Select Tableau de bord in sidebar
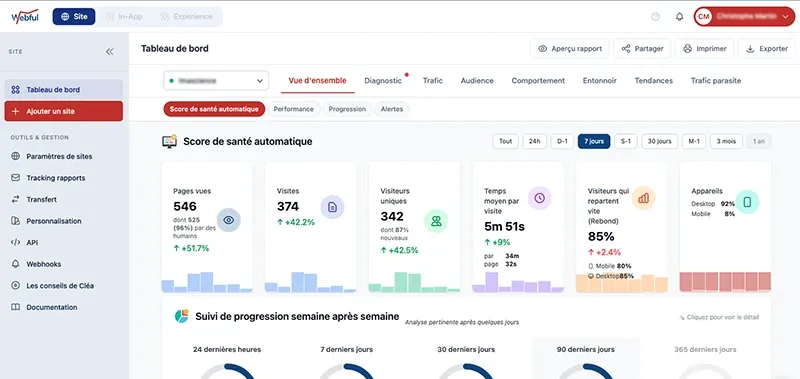 coord(64,90)
